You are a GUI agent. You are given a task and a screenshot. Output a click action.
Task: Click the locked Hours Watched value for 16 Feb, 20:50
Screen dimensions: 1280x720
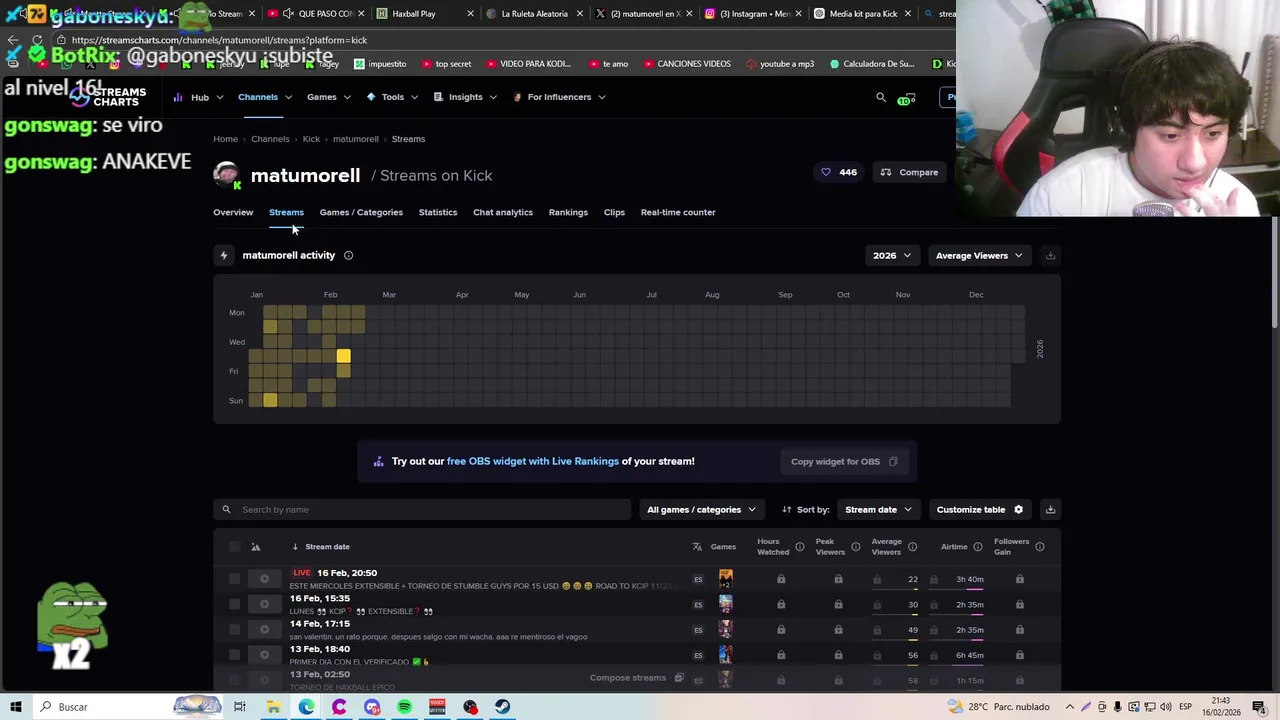[781, 579]
